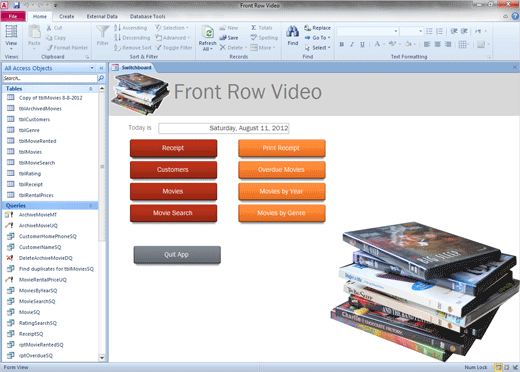Click the Quit App button
520x372 pixels.
click(x=177, y=255)
